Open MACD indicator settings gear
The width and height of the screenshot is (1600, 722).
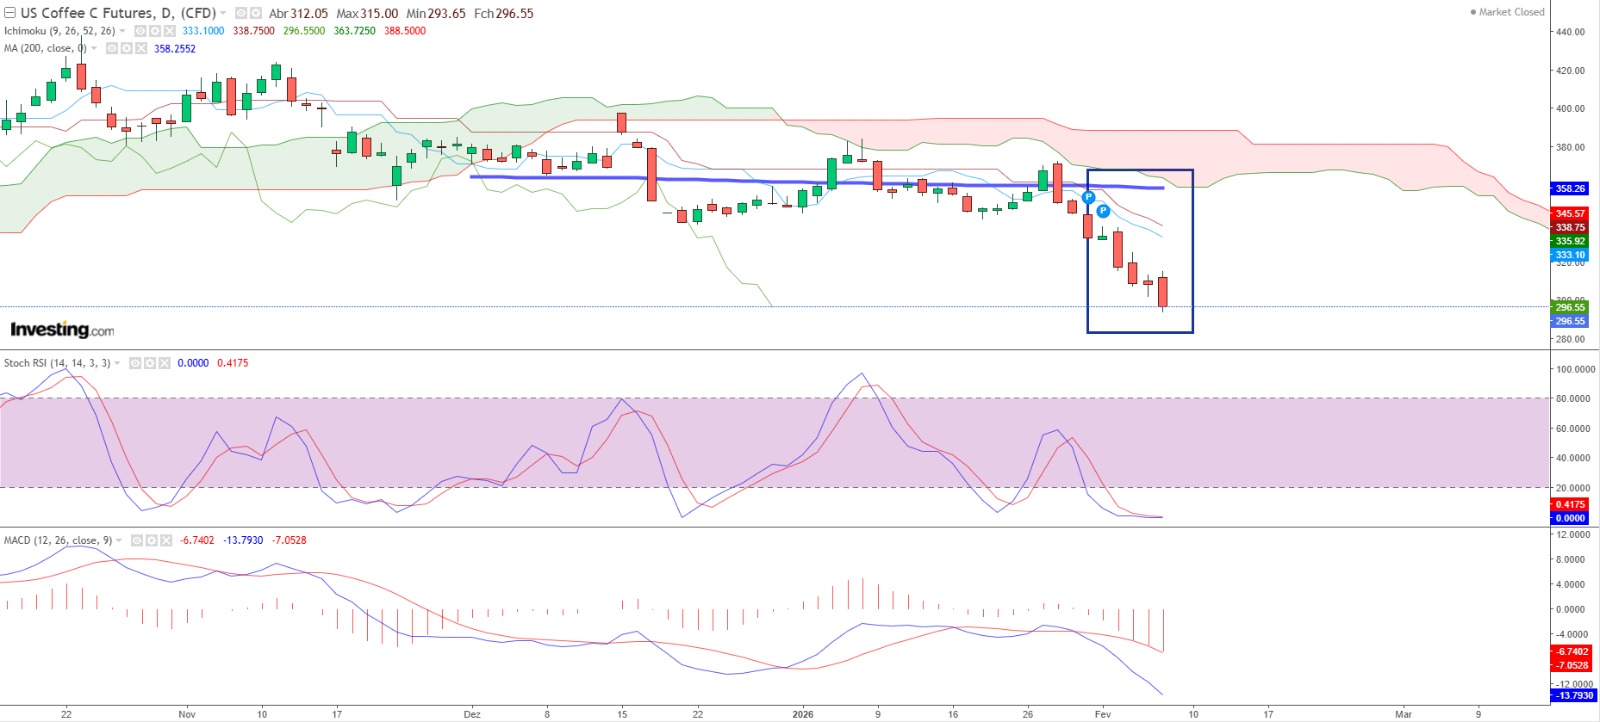pos(152,540)
